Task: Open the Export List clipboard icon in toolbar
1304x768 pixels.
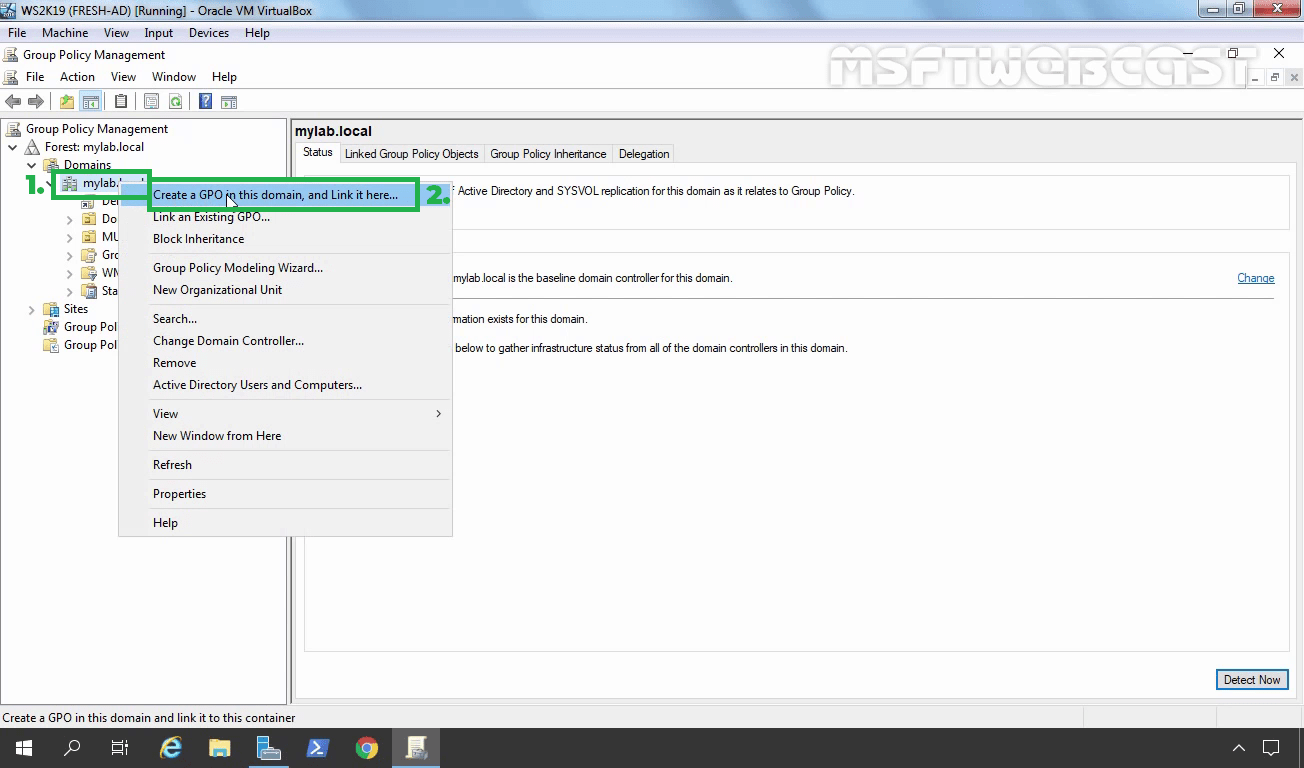Action: tap(121, 100)
